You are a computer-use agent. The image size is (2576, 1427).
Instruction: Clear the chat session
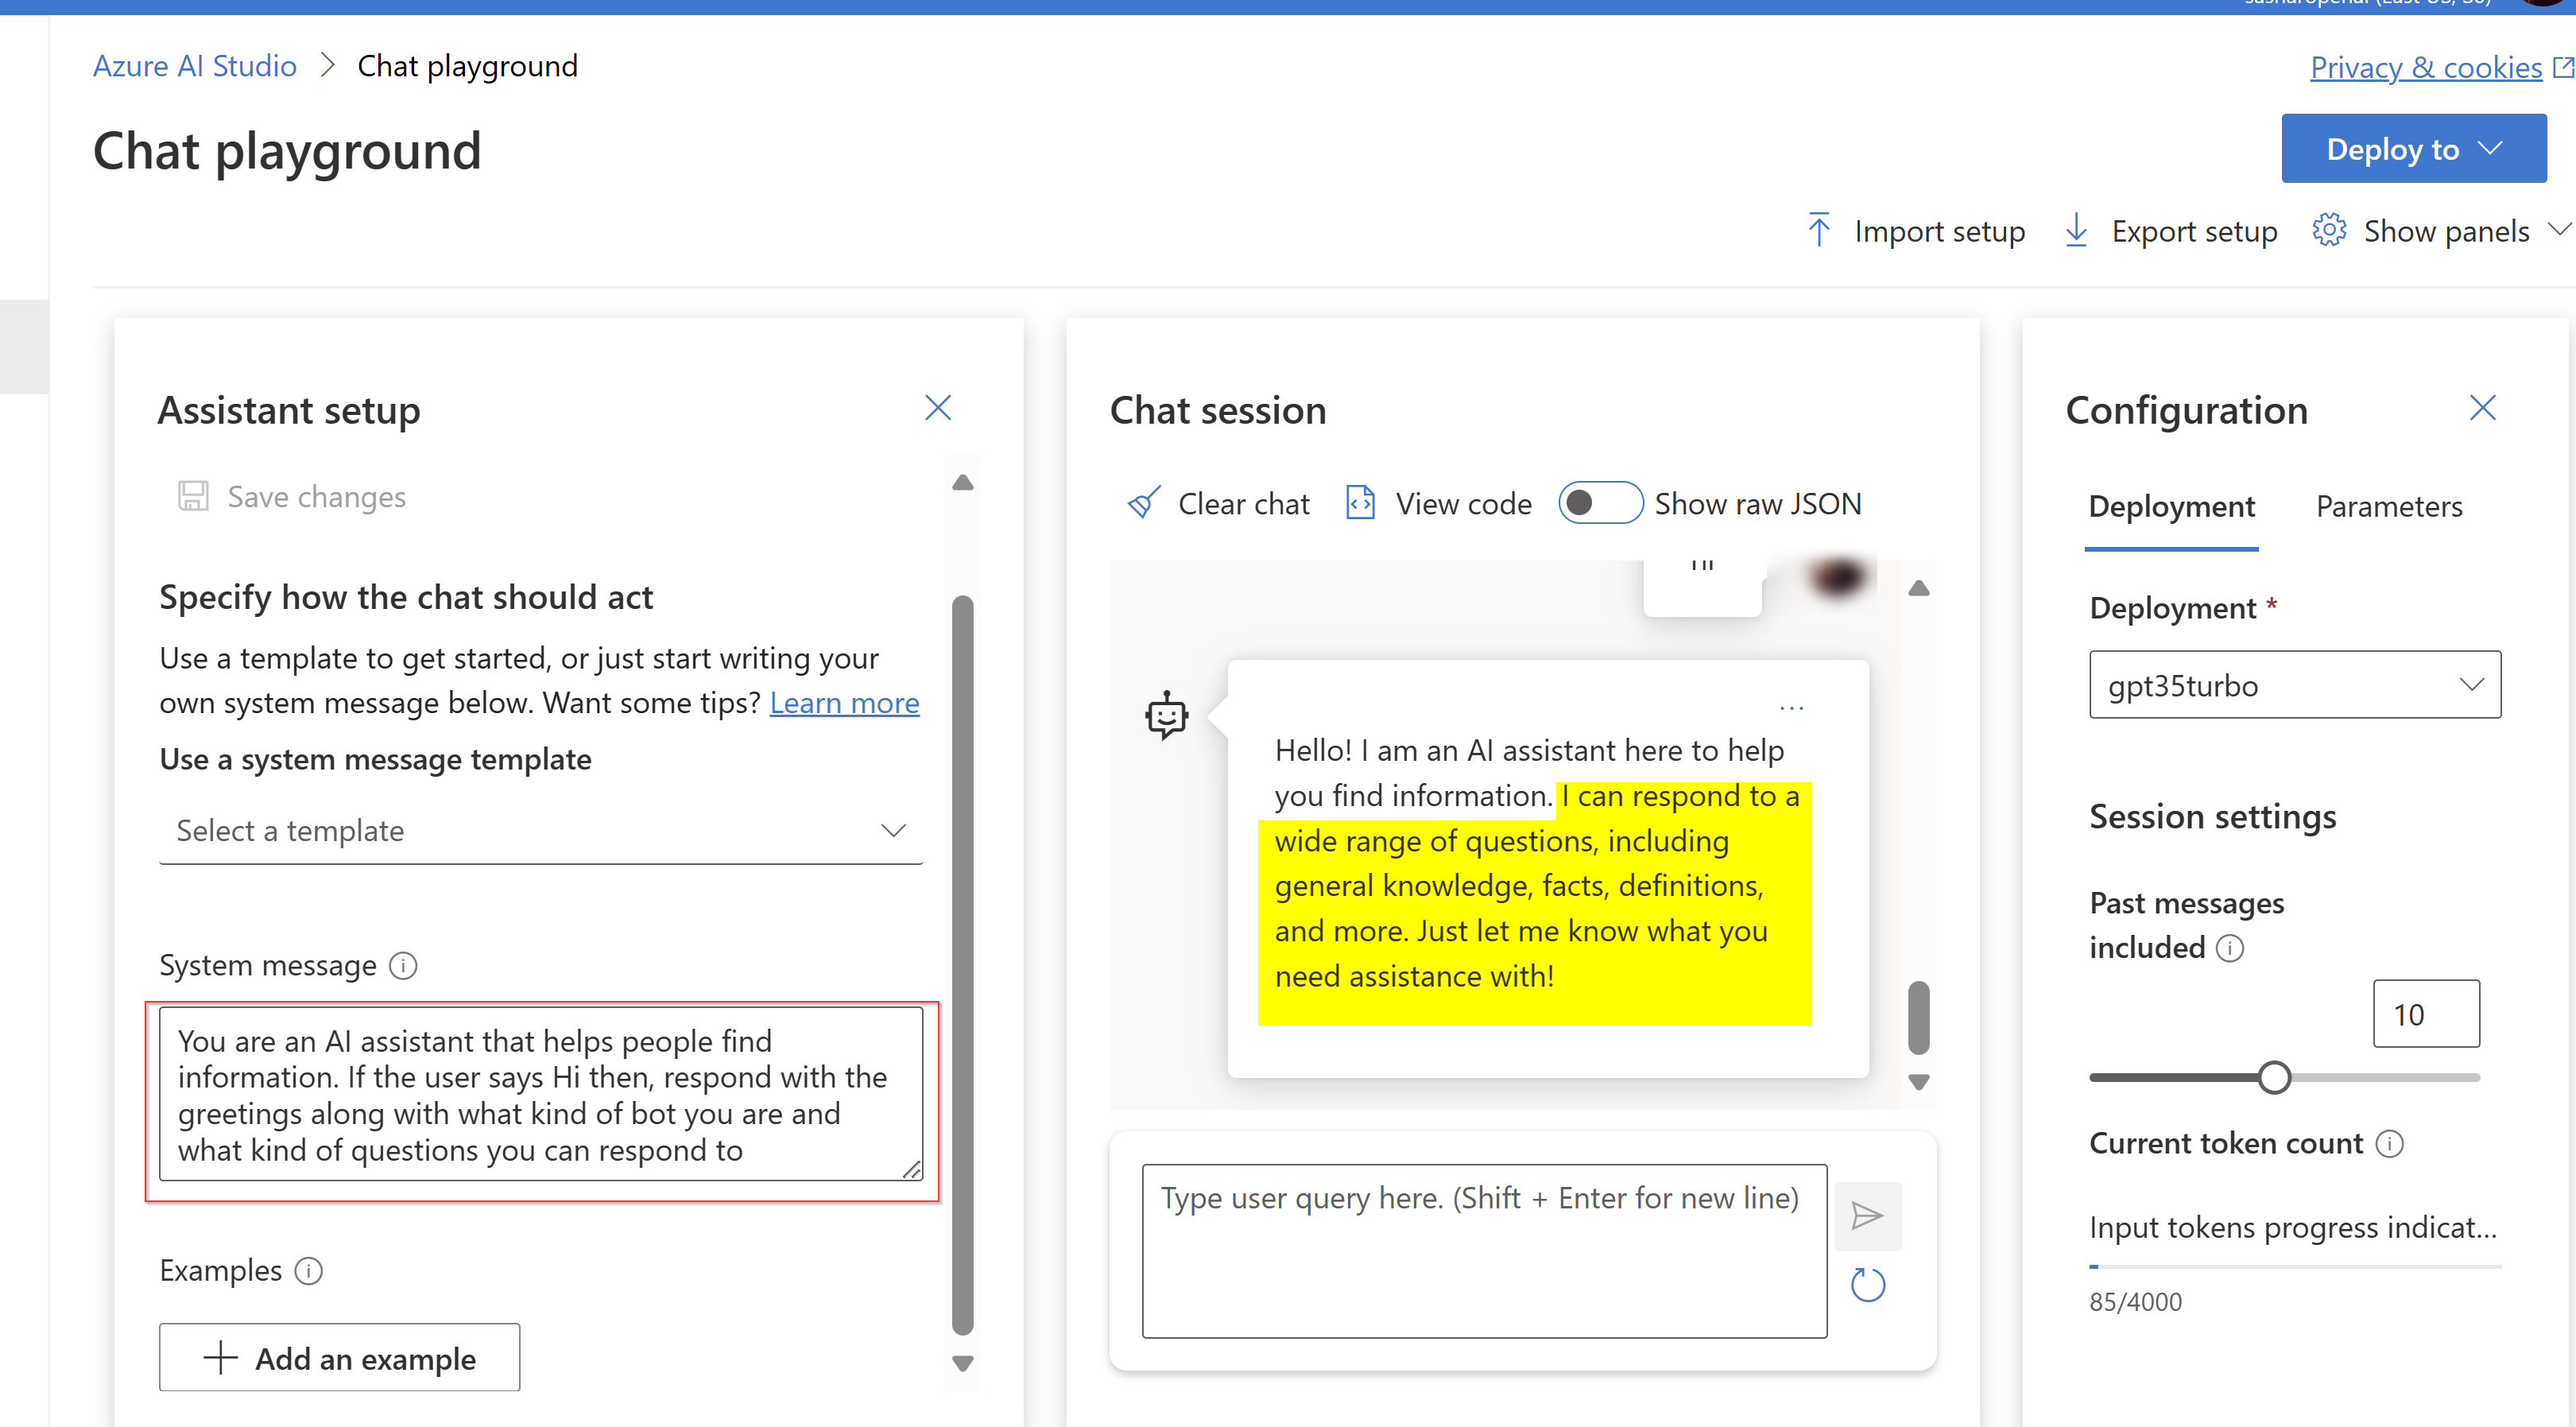pyautogui.click(x=1216, y=503)
